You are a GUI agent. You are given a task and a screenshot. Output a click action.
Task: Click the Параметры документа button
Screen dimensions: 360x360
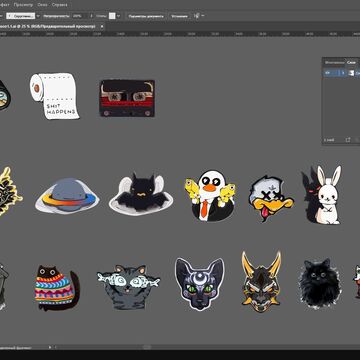146,16
